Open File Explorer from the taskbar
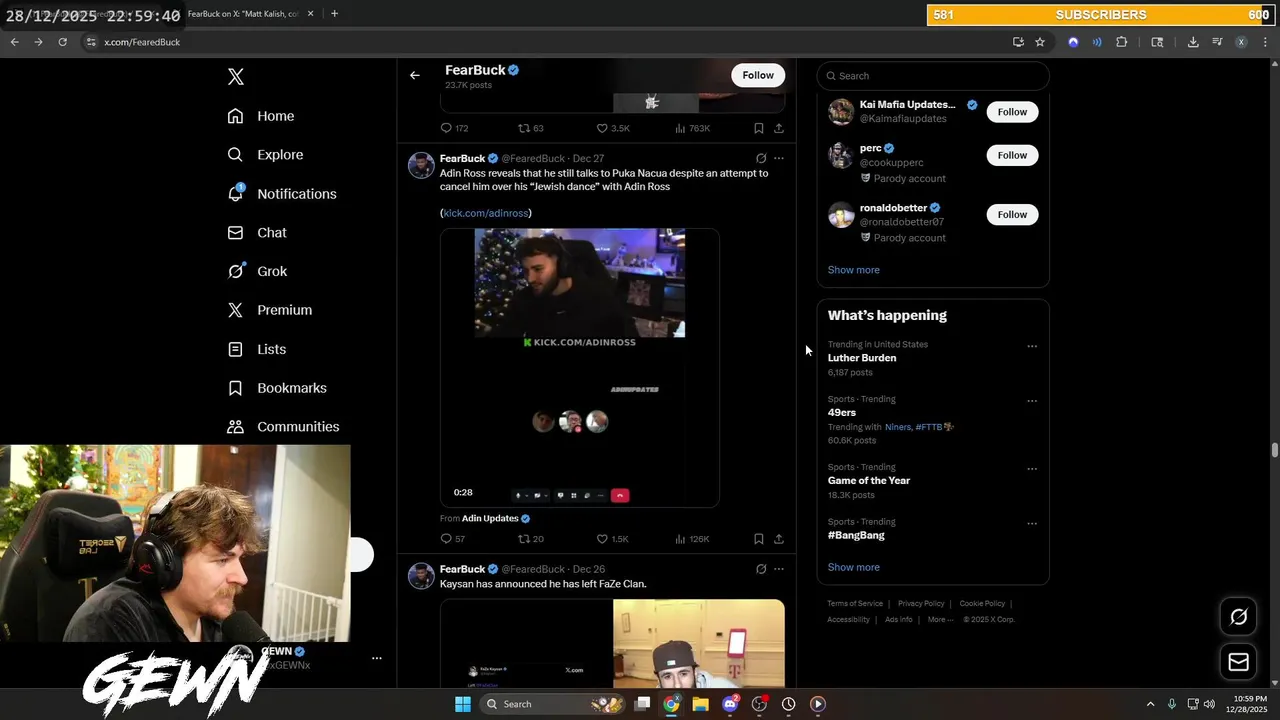 click(x=700, y=704)
